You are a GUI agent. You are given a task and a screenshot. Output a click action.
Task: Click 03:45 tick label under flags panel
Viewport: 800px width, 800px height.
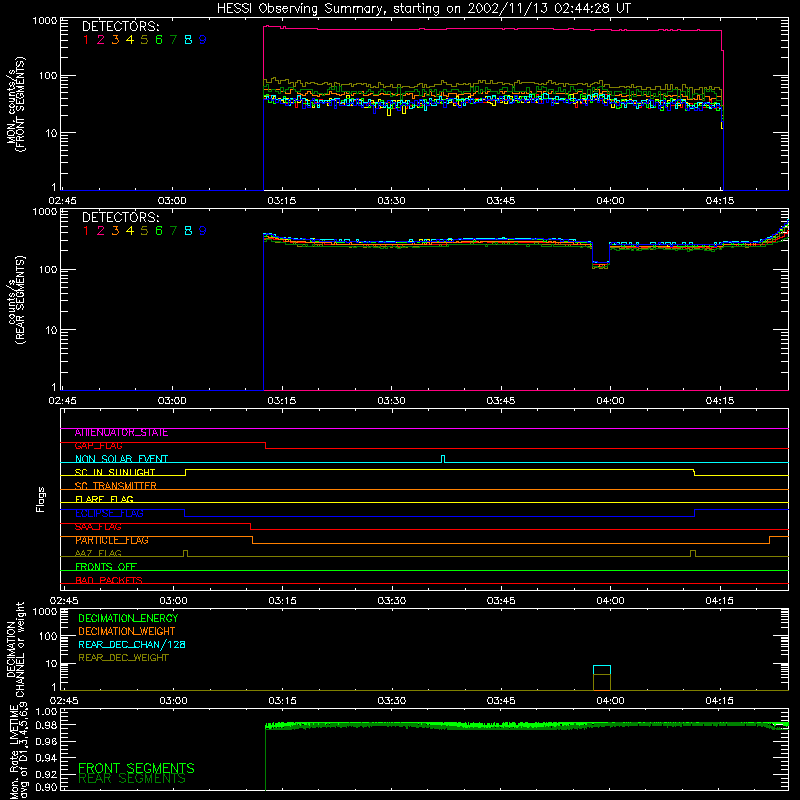click(x=501, y=601)
